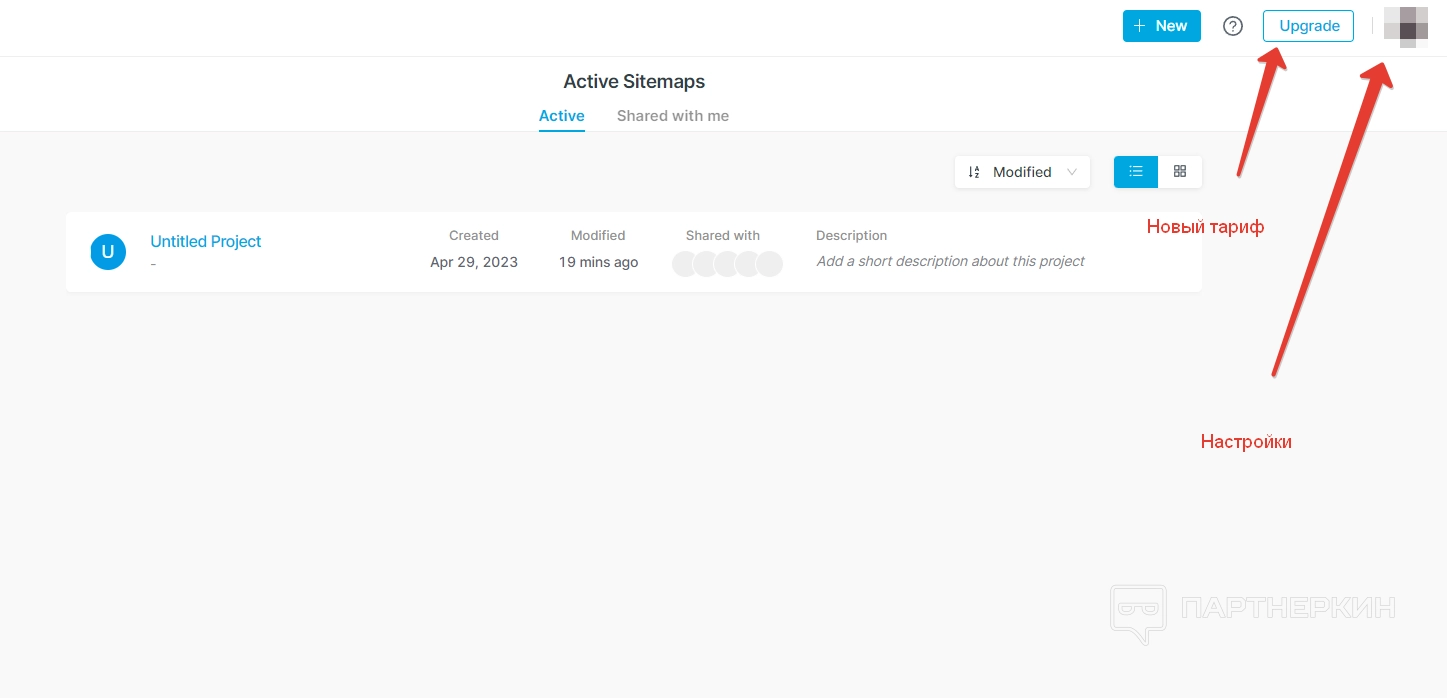This screenshot has width=1447, height=698.
Task: Expand the Modified sort dropdown chevron
Action: [1072, 172]
